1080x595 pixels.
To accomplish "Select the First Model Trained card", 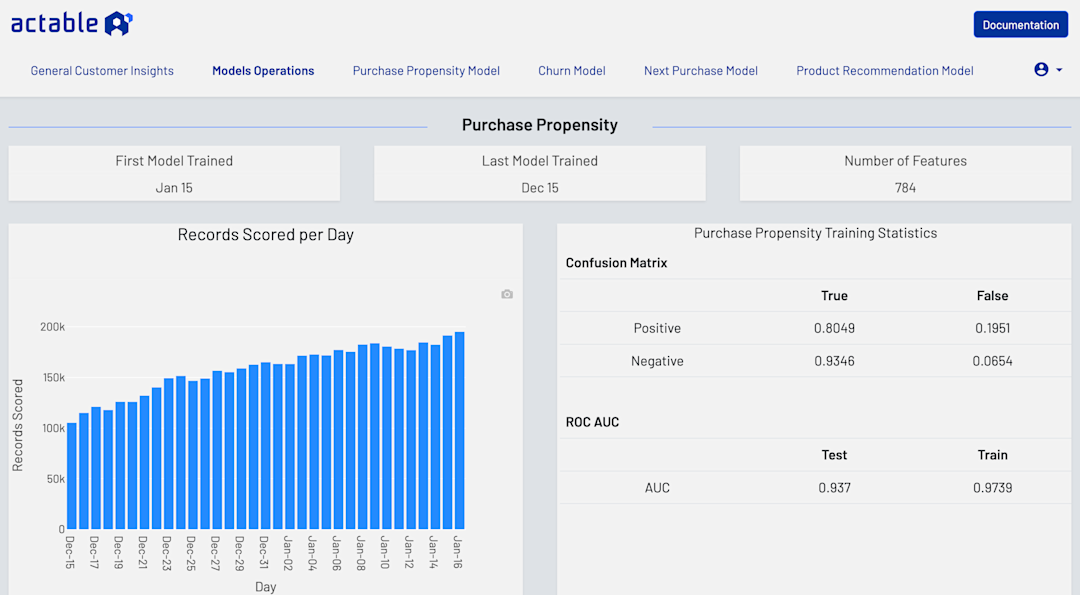I will [x=174, y=174].
